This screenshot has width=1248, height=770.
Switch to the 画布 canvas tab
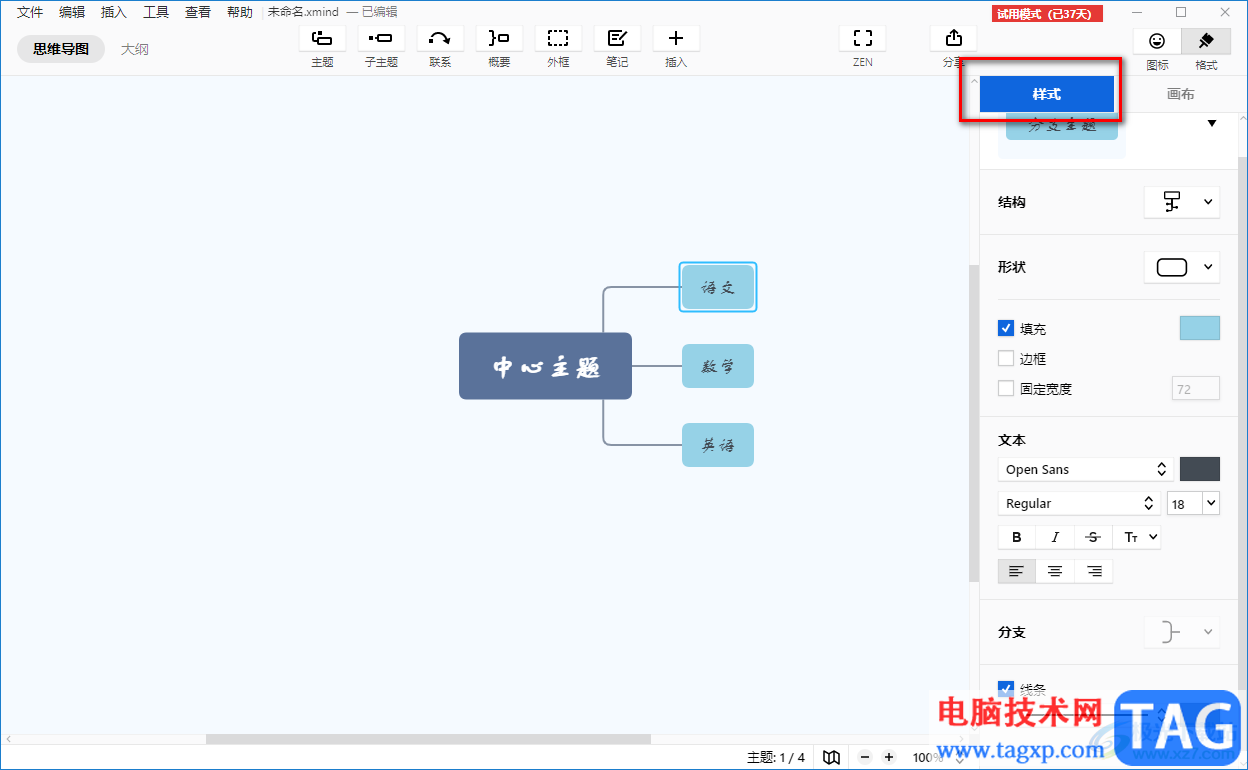click(1181, 94)
